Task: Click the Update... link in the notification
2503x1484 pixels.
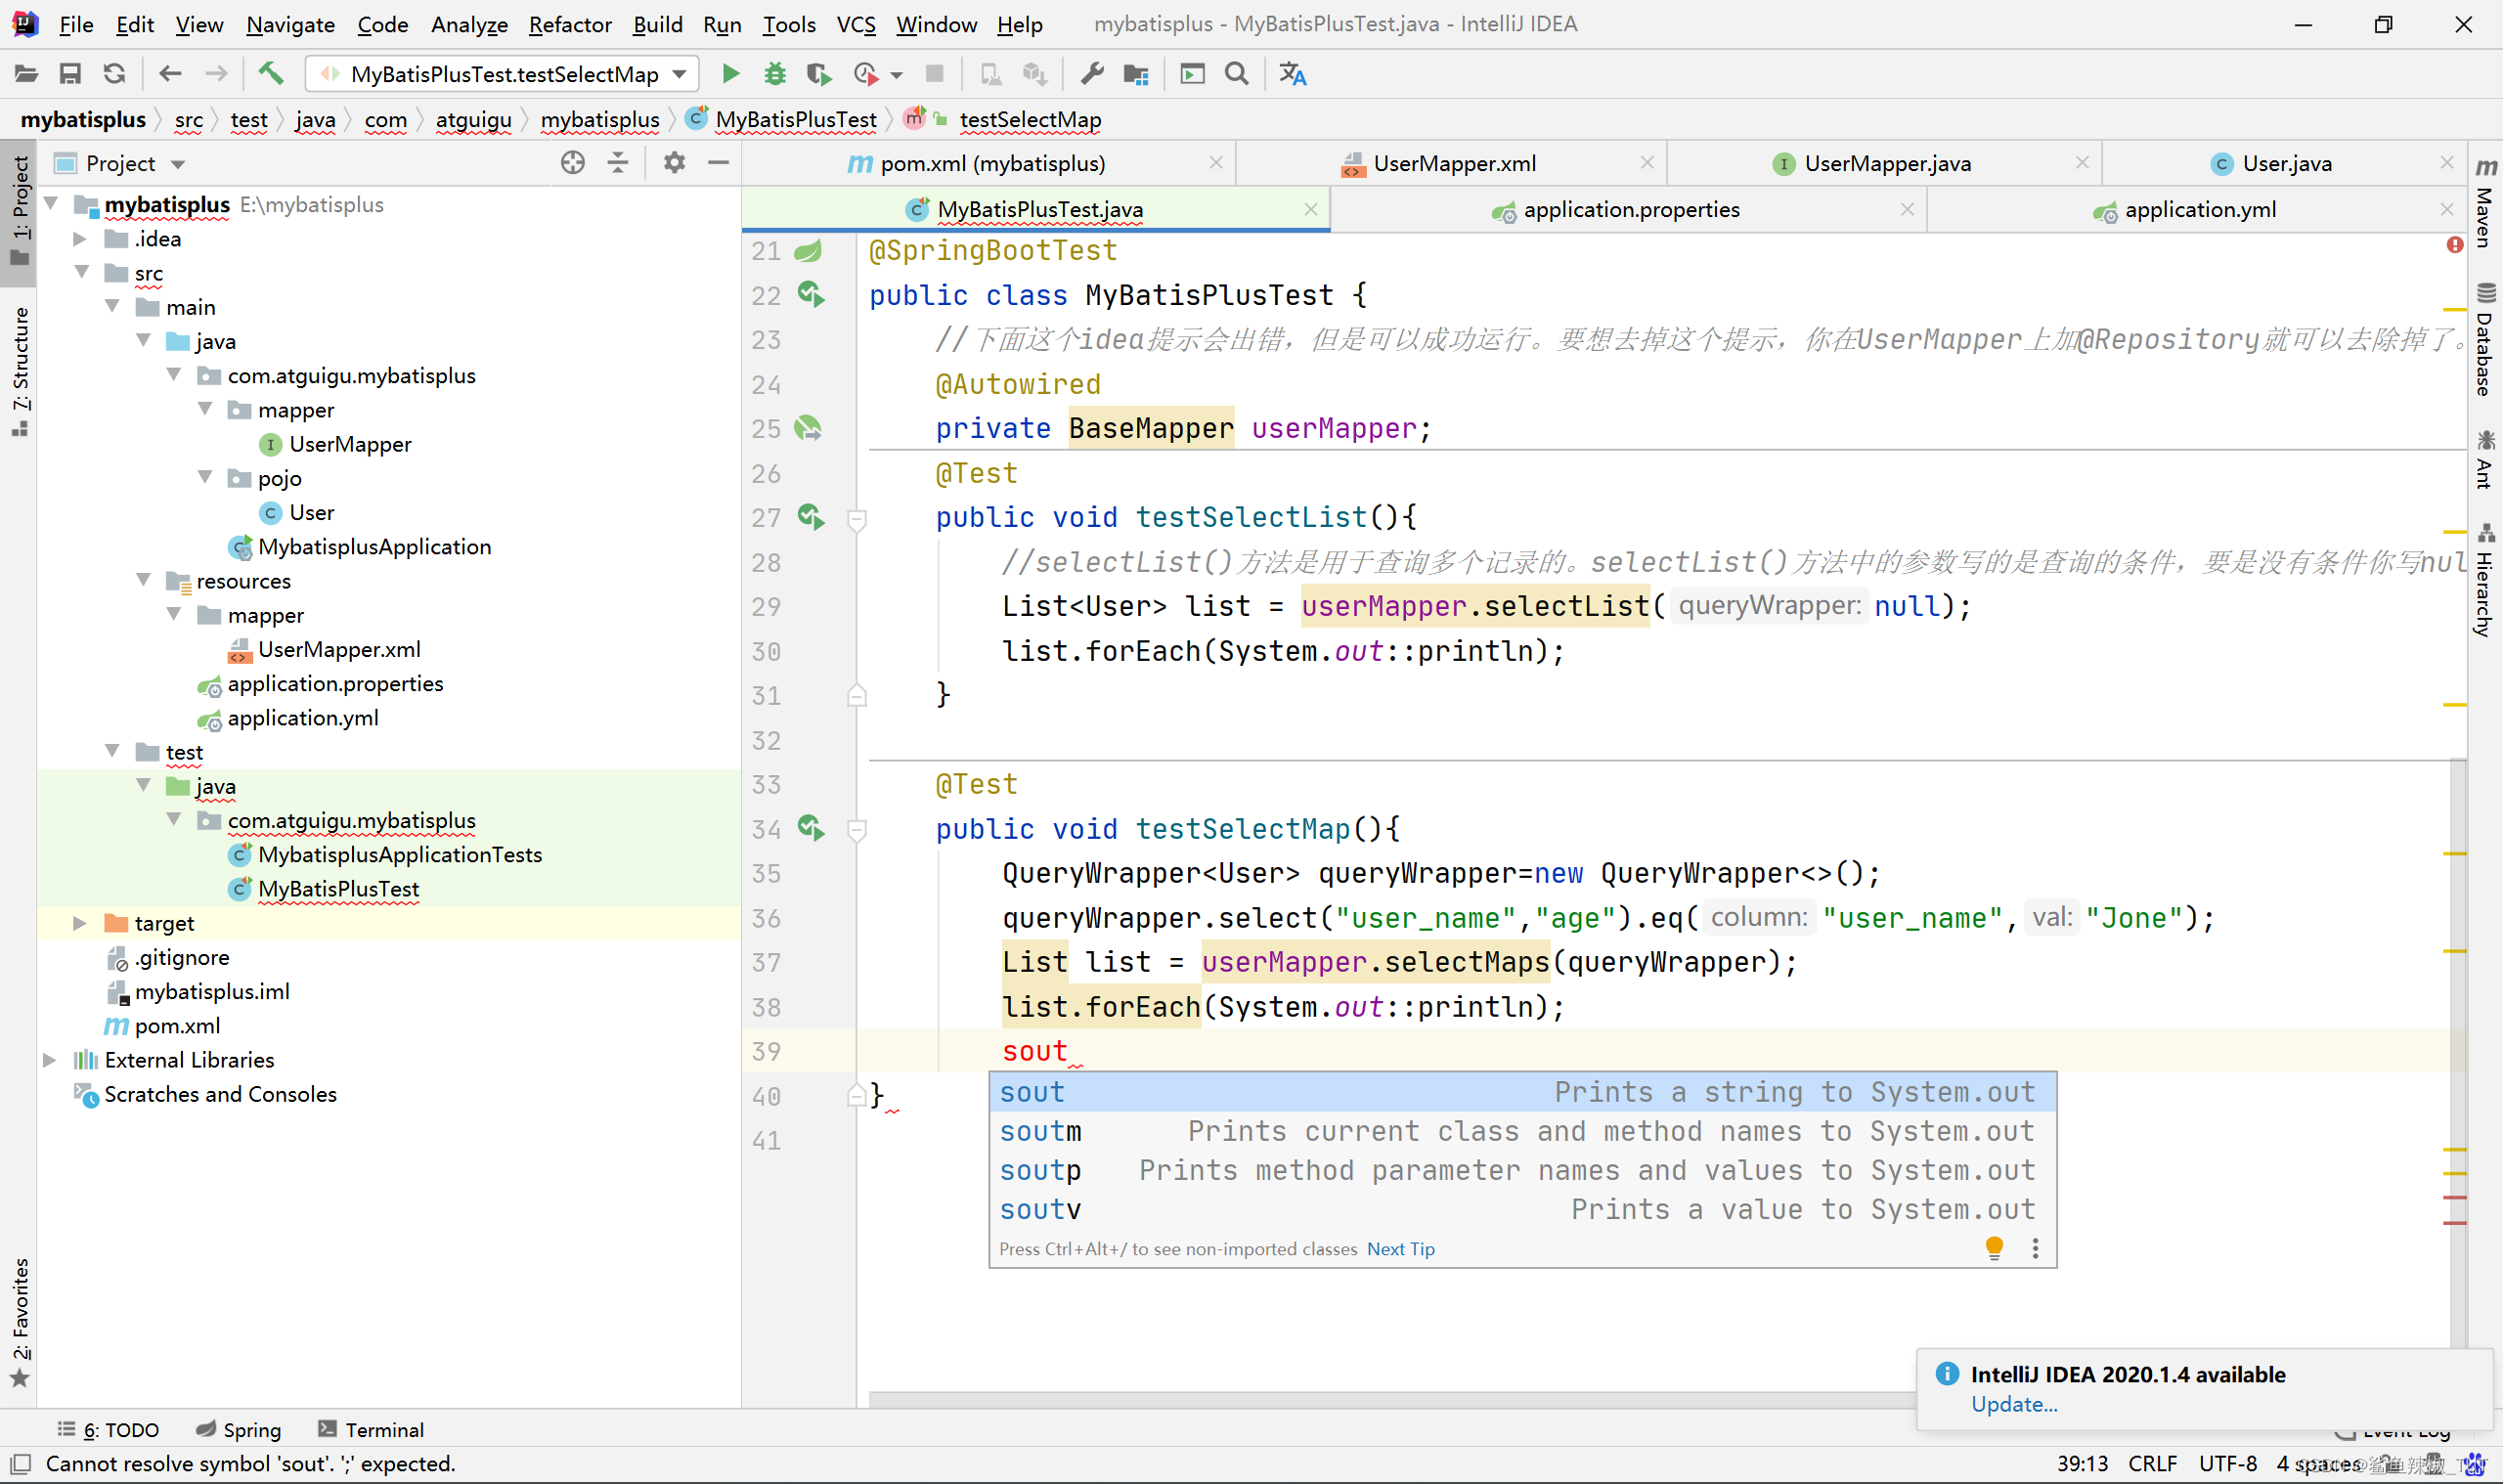Action: coord(2013,1404)
